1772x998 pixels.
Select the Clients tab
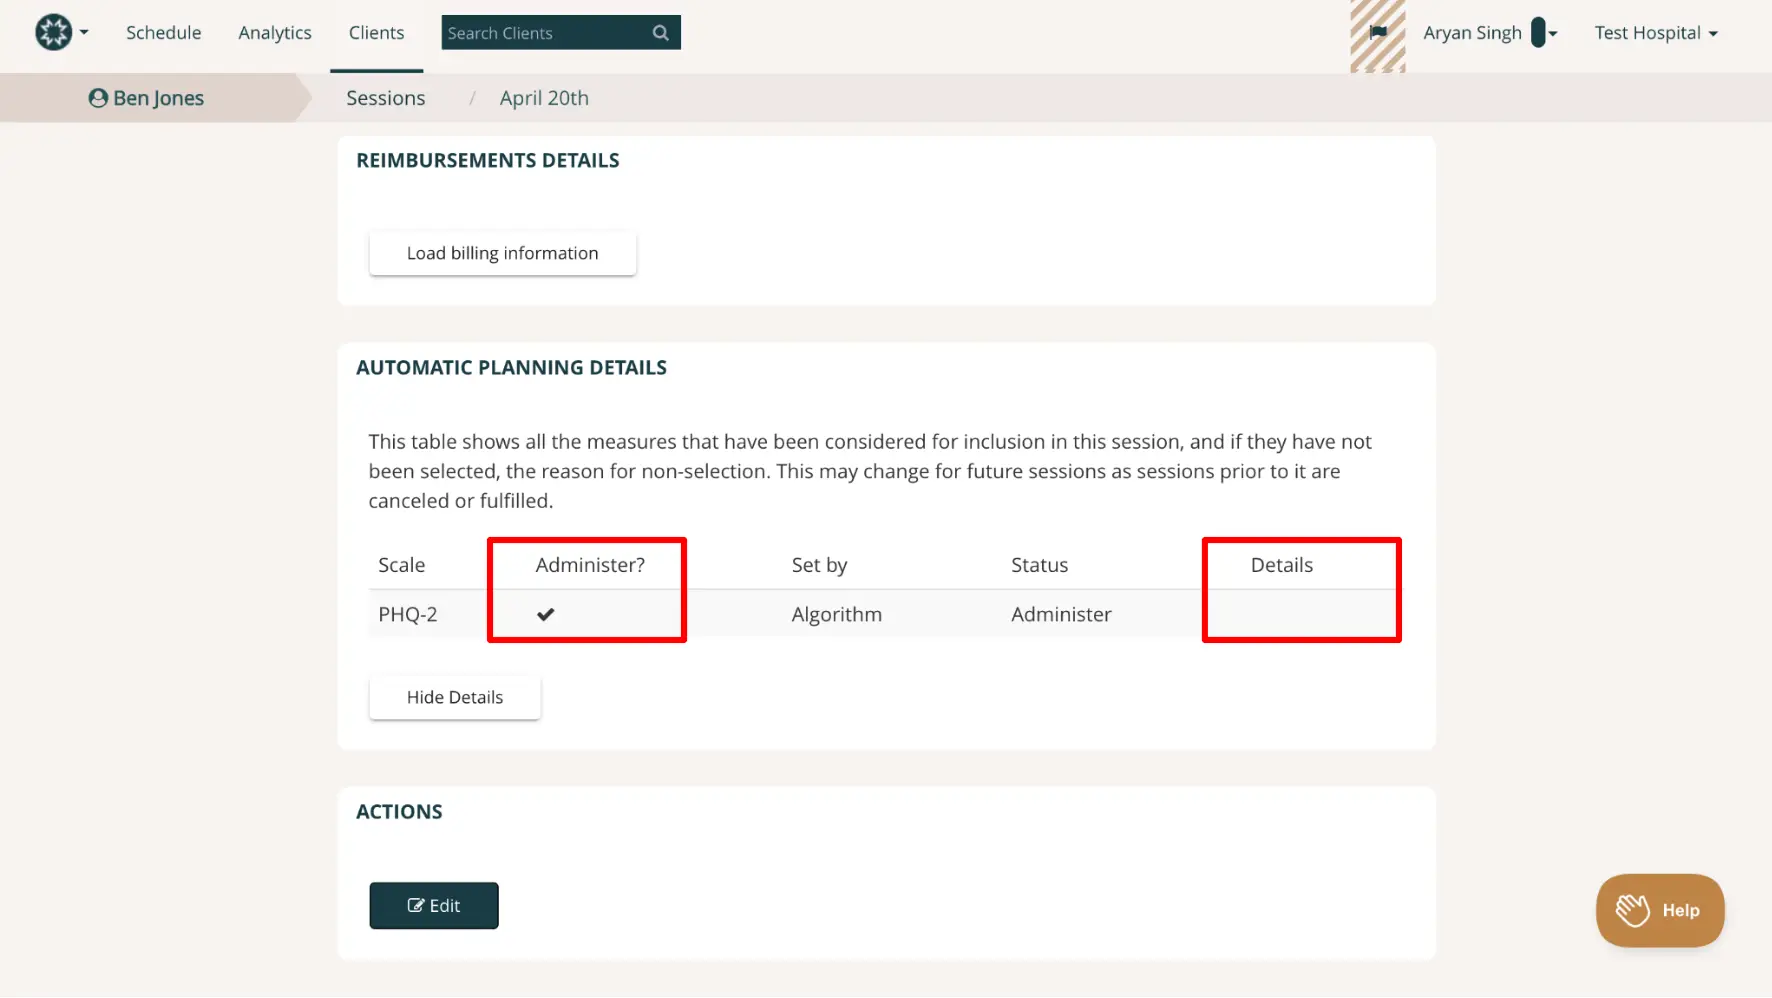pyautogui.click(x=376, y=32)
